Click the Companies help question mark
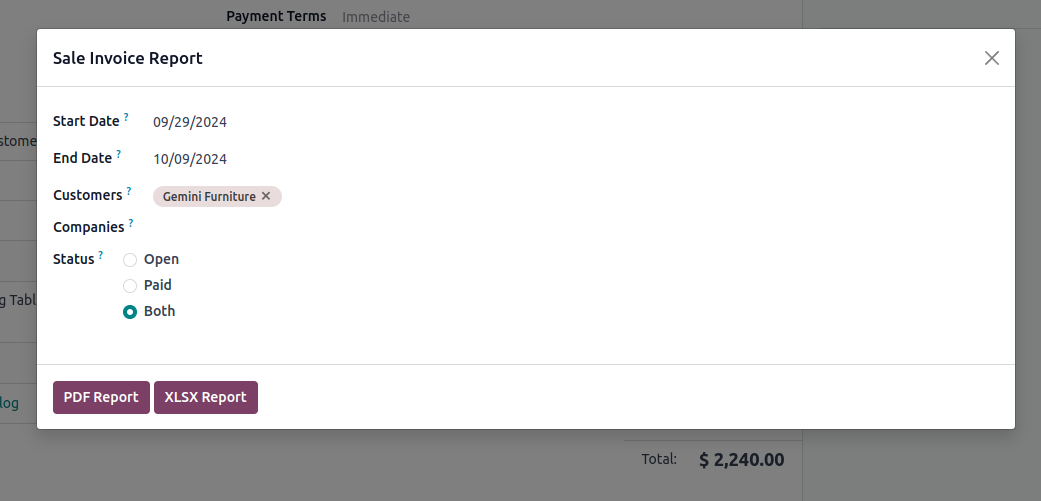The image size is (1041, 501). [131, 223]
